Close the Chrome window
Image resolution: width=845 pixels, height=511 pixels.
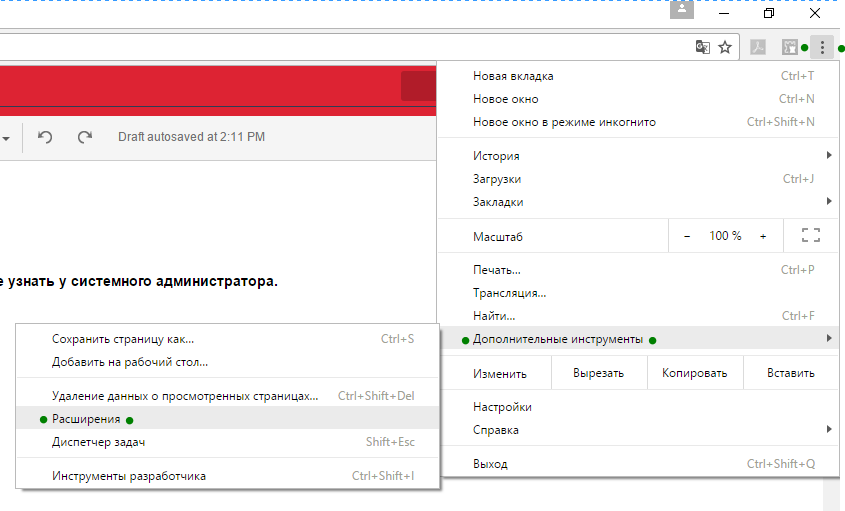(815, 13)
